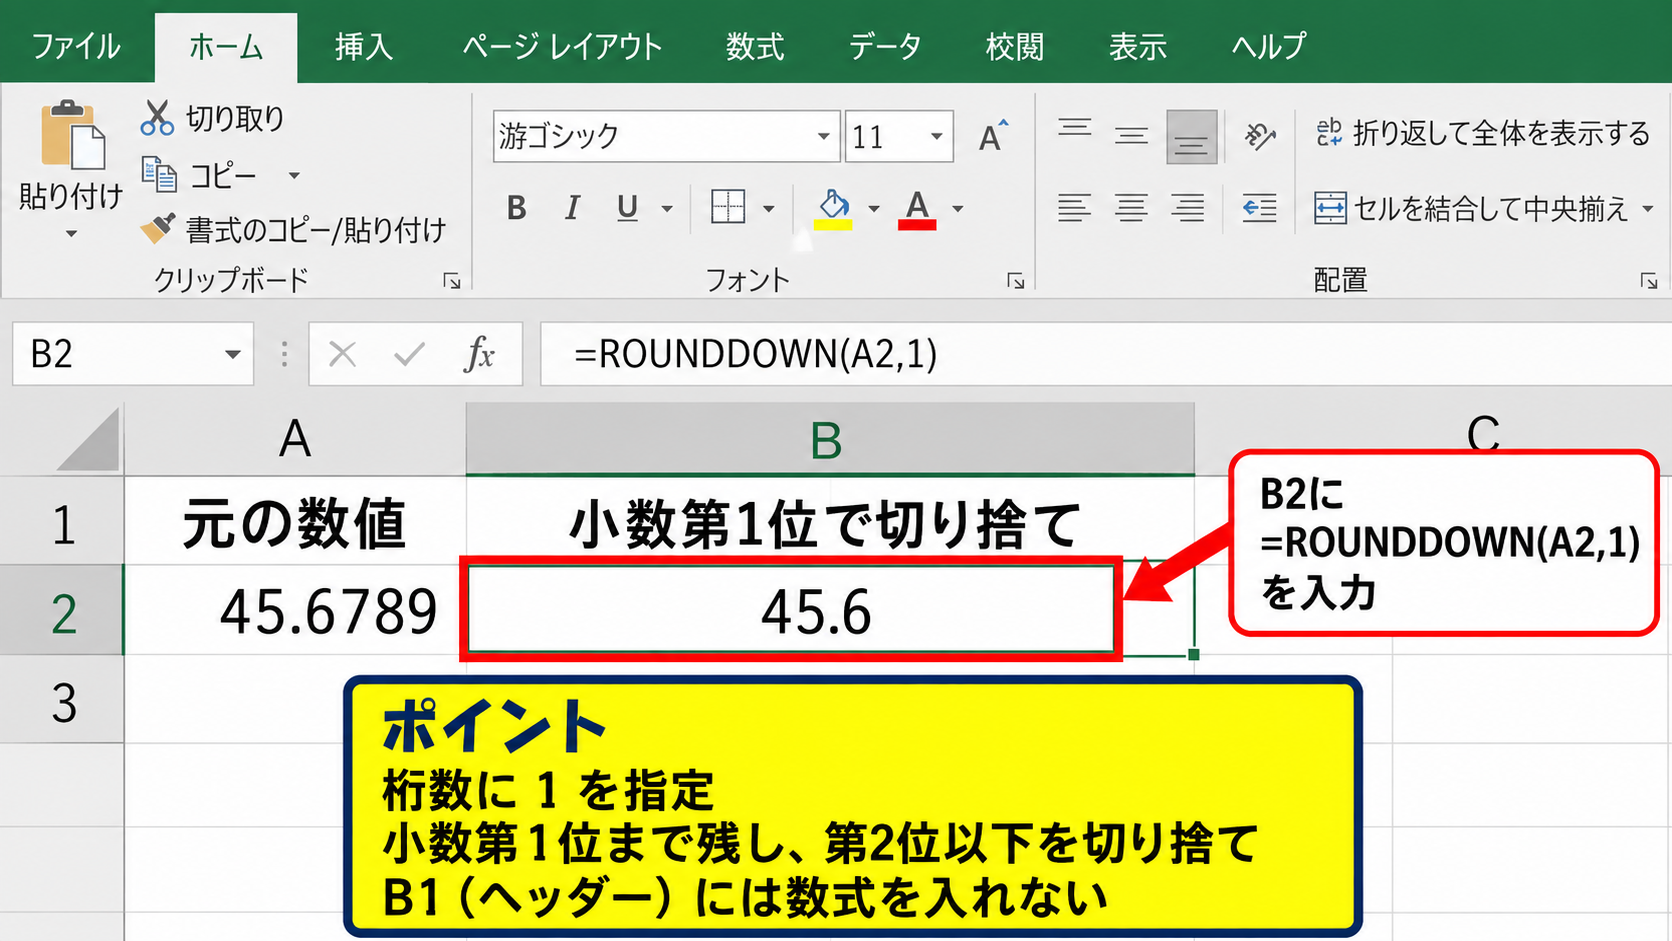Increase font size with the large A icon

point(992,136)
